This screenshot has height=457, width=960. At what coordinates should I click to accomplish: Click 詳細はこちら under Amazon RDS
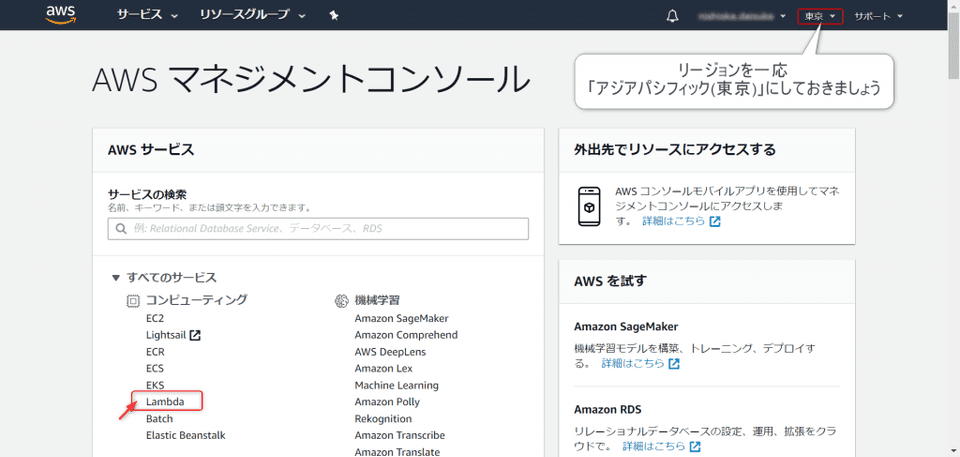(x=653, y=446)
